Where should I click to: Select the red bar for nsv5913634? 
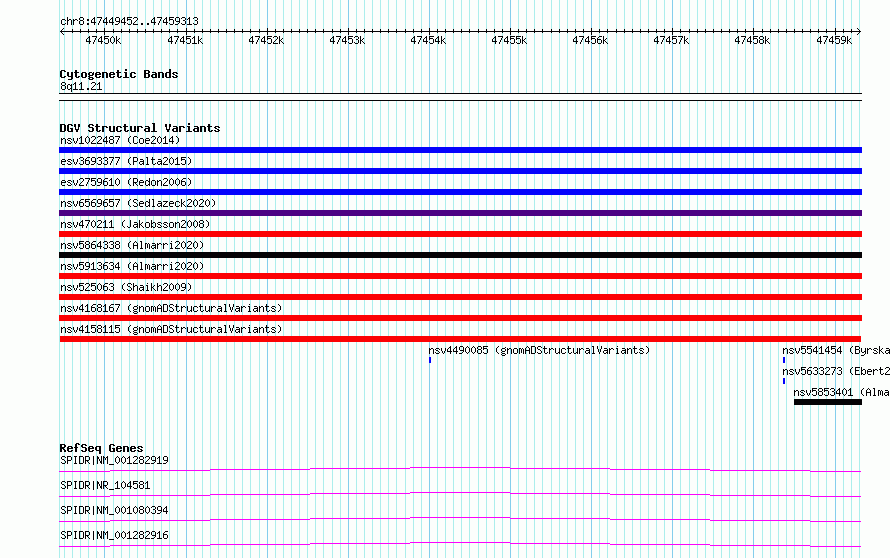click(460, 276)
